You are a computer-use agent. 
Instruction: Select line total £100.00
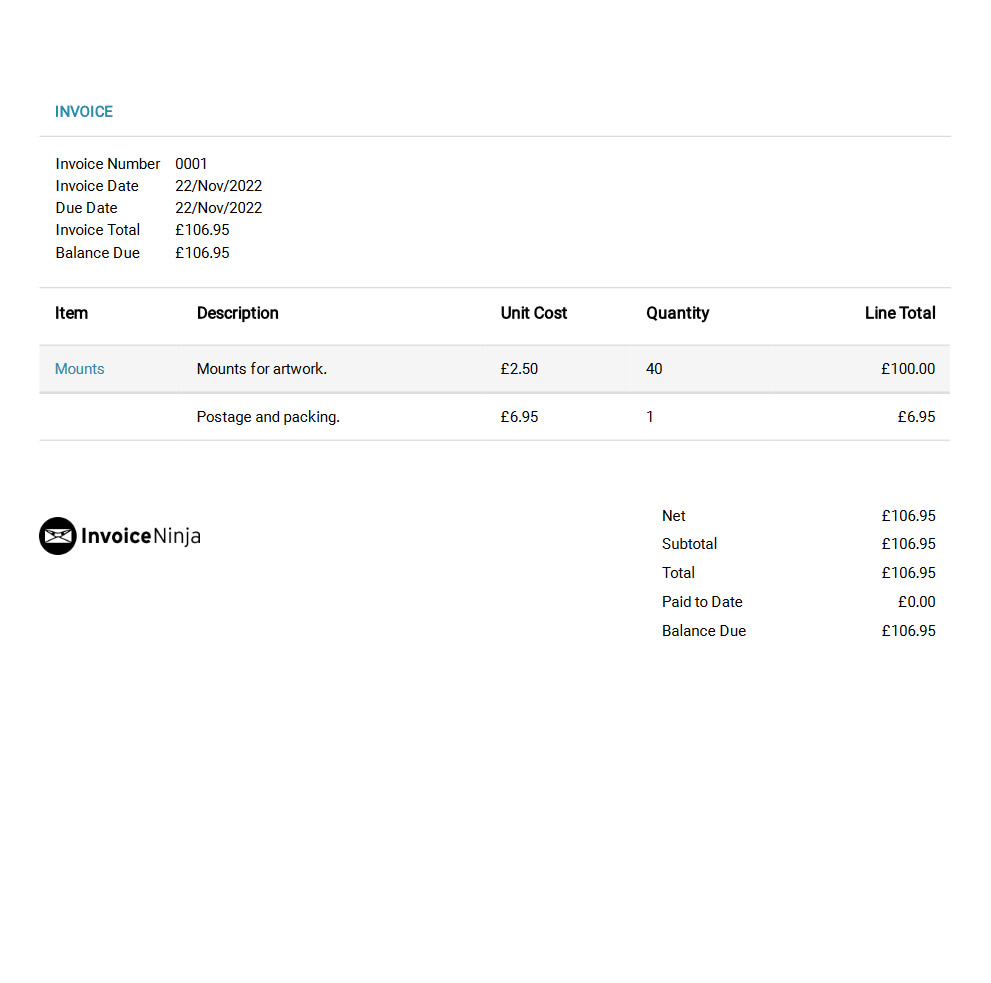(x=908, y=369)
